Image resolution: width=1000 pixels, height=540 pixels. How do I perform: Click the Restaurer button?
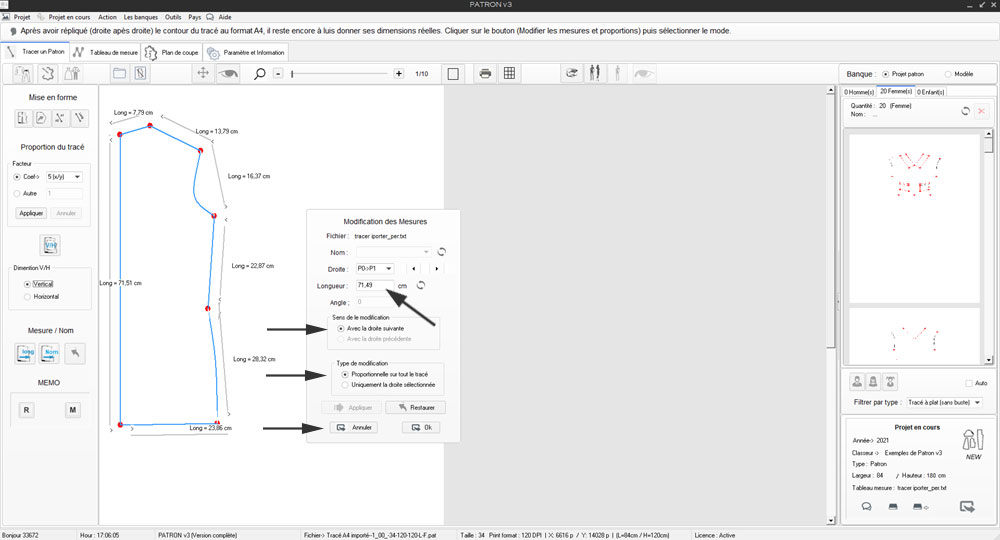click(415, 407)
